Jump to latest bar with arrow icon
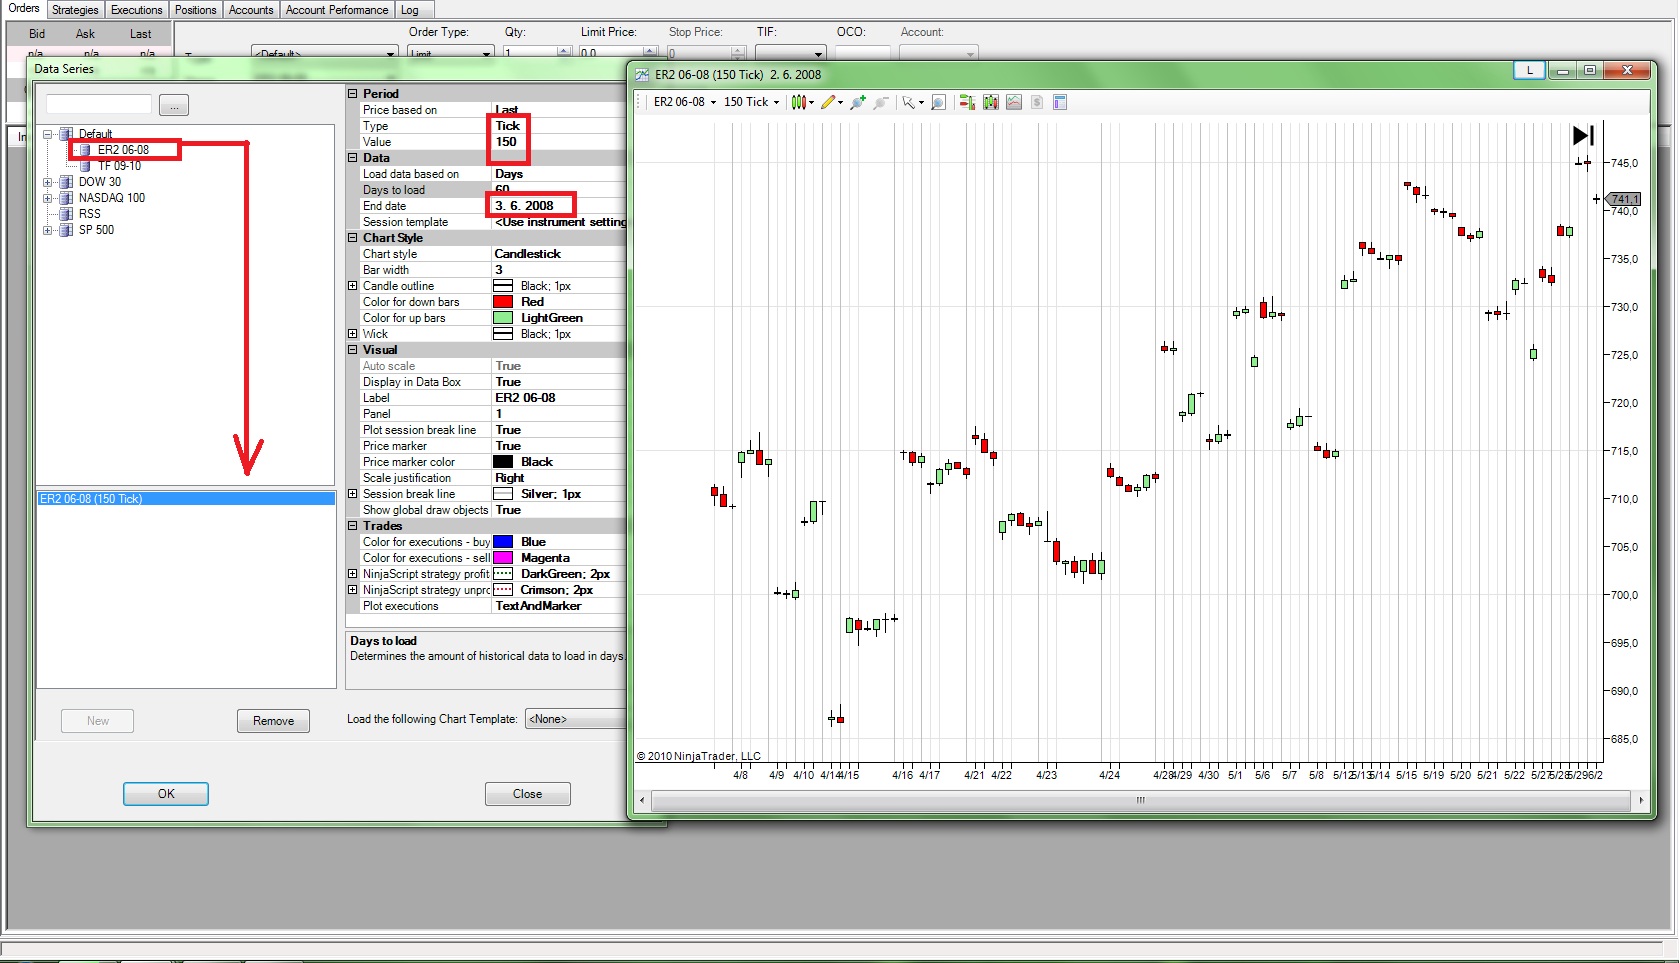 coord(1583,135)
